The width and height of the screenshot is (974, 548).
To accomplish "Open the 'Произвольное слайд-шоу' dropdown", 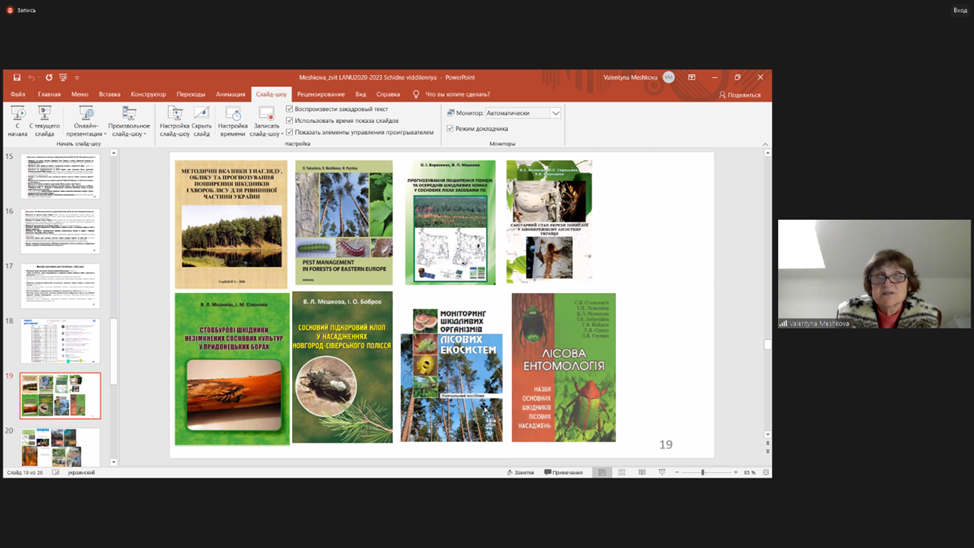I will coord(129,121).
